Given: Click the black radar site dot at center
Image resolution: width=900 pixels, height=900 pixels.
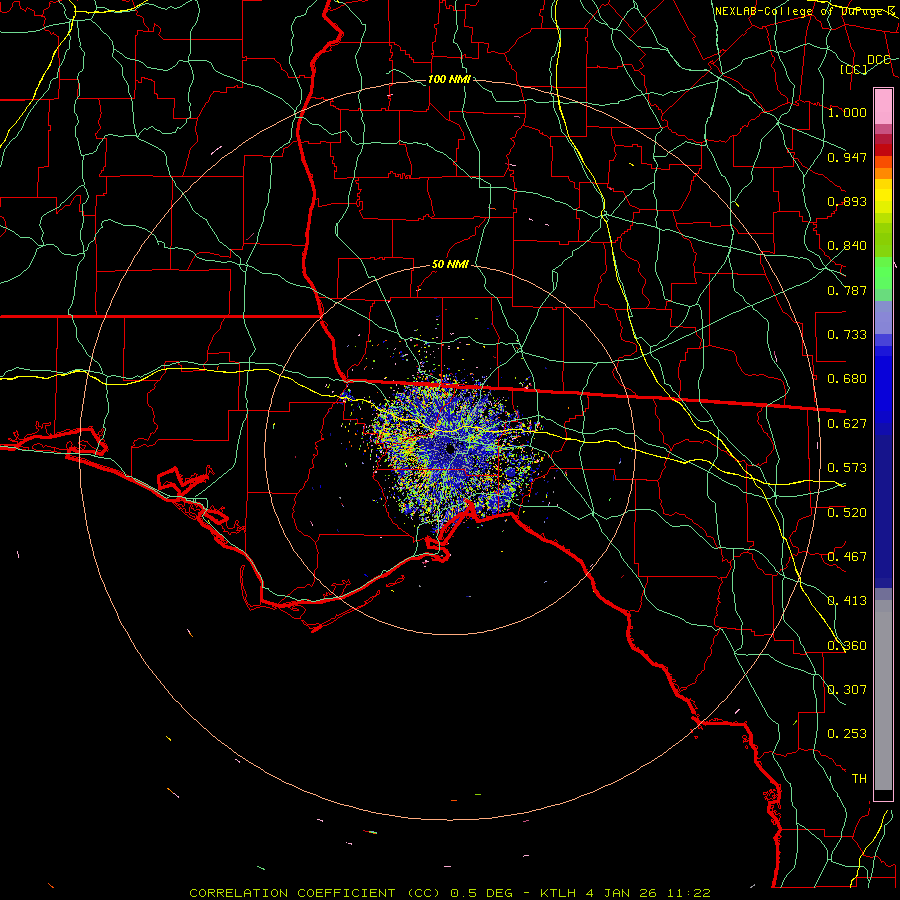Looking at the screenshot, I should [x=450, y=449].
